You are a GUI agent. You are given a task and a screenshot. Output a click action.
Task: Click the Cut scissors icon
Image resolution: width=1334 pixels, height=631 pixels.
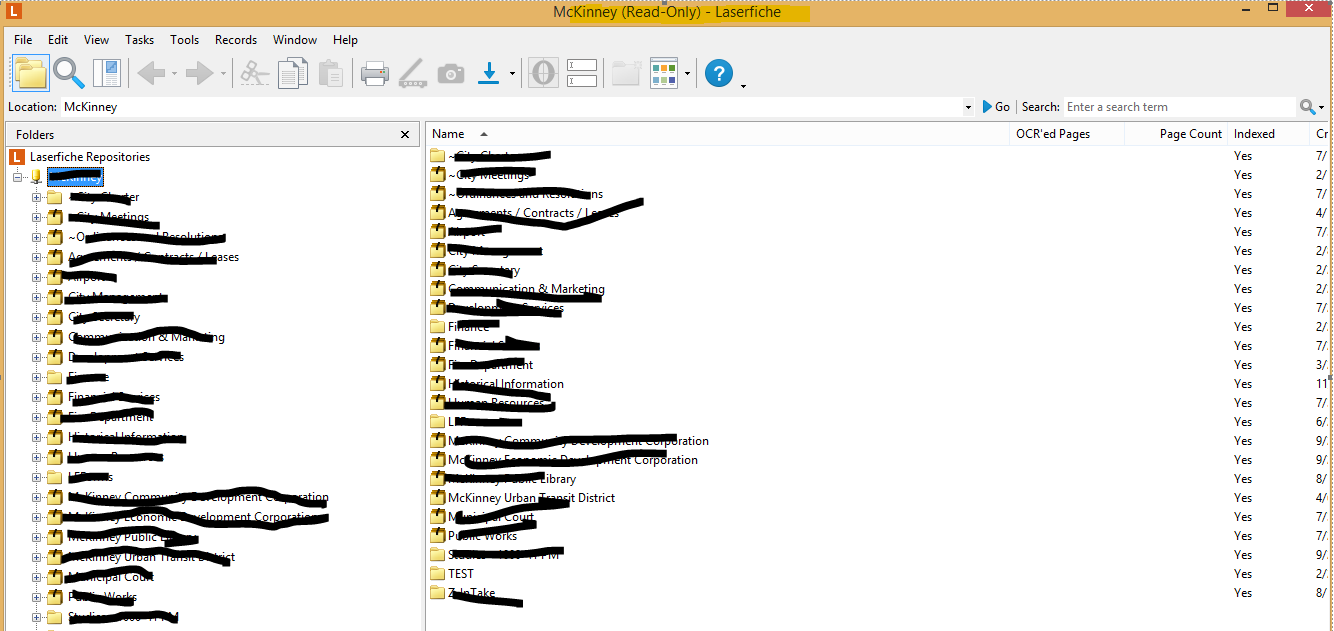coord(255,73)
